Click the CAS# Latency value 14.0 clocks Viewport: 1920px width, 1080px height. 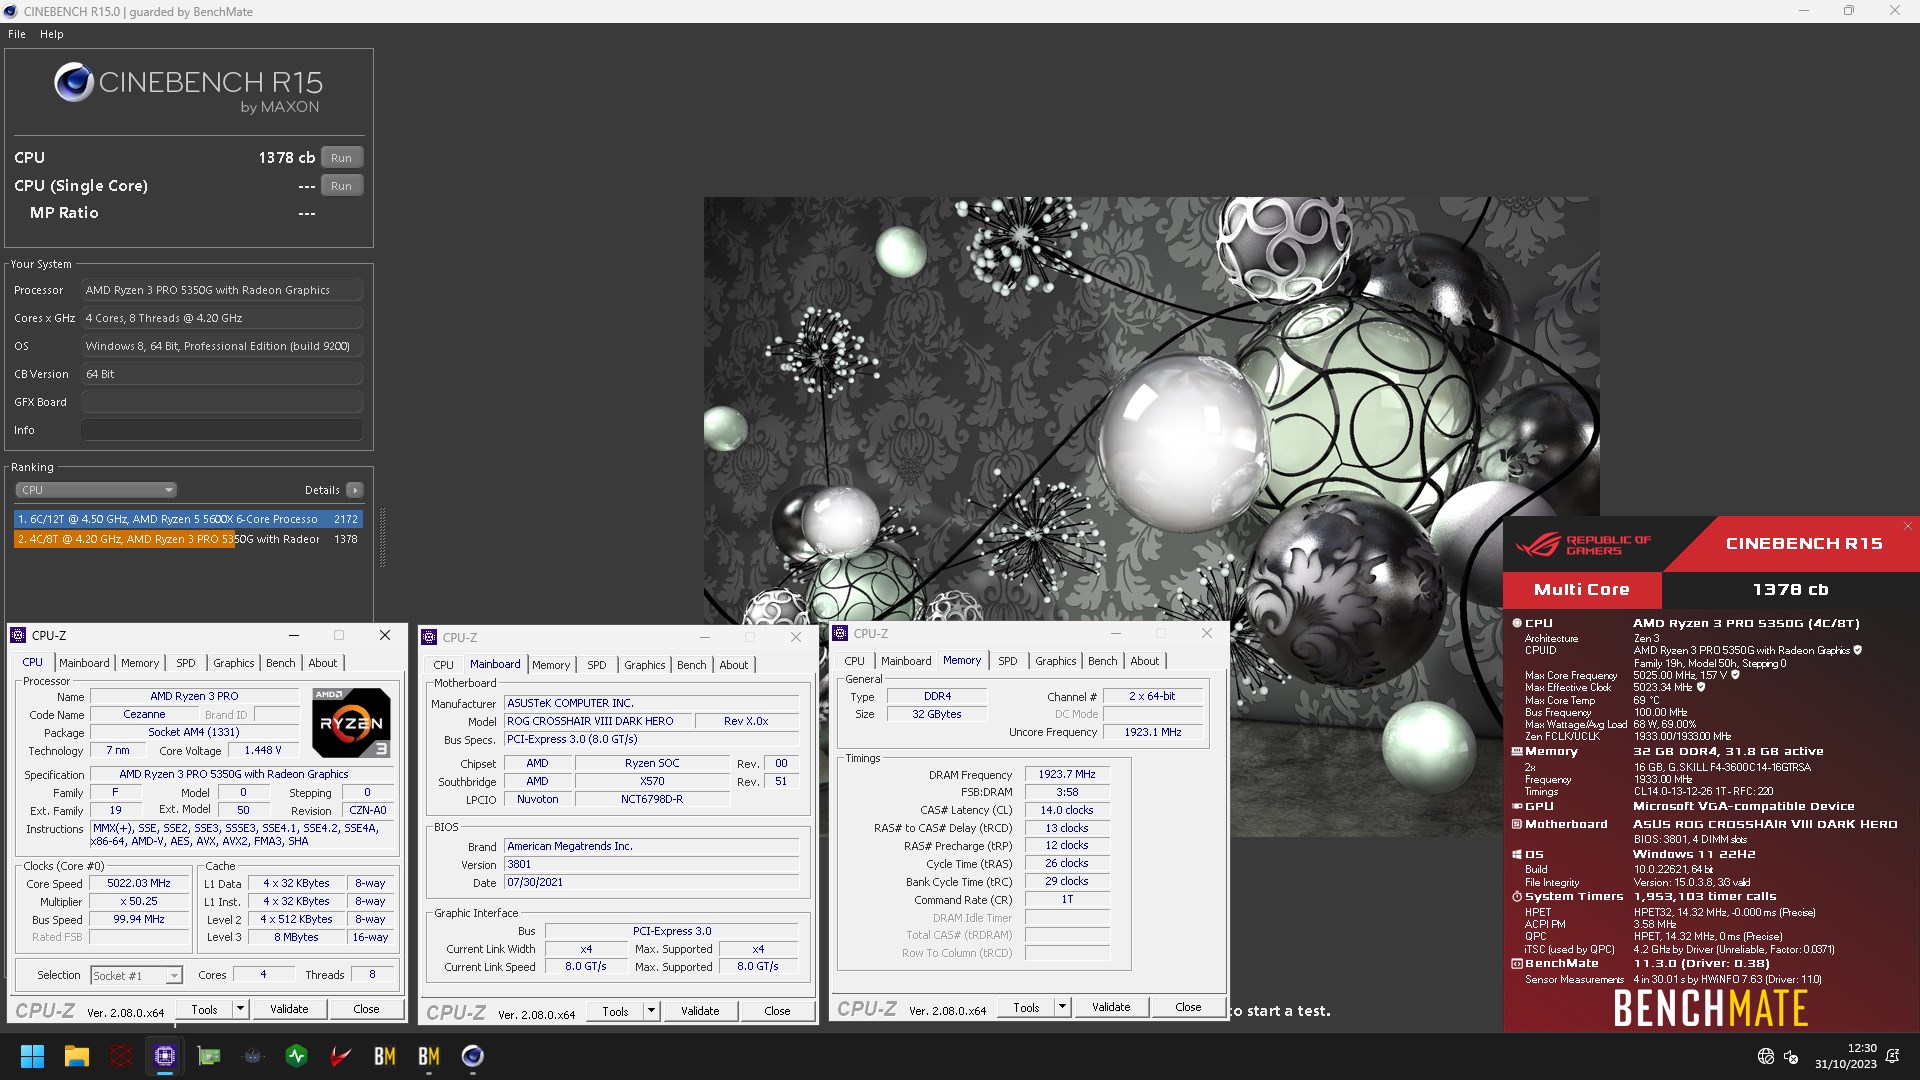(x=1067, y=810)
